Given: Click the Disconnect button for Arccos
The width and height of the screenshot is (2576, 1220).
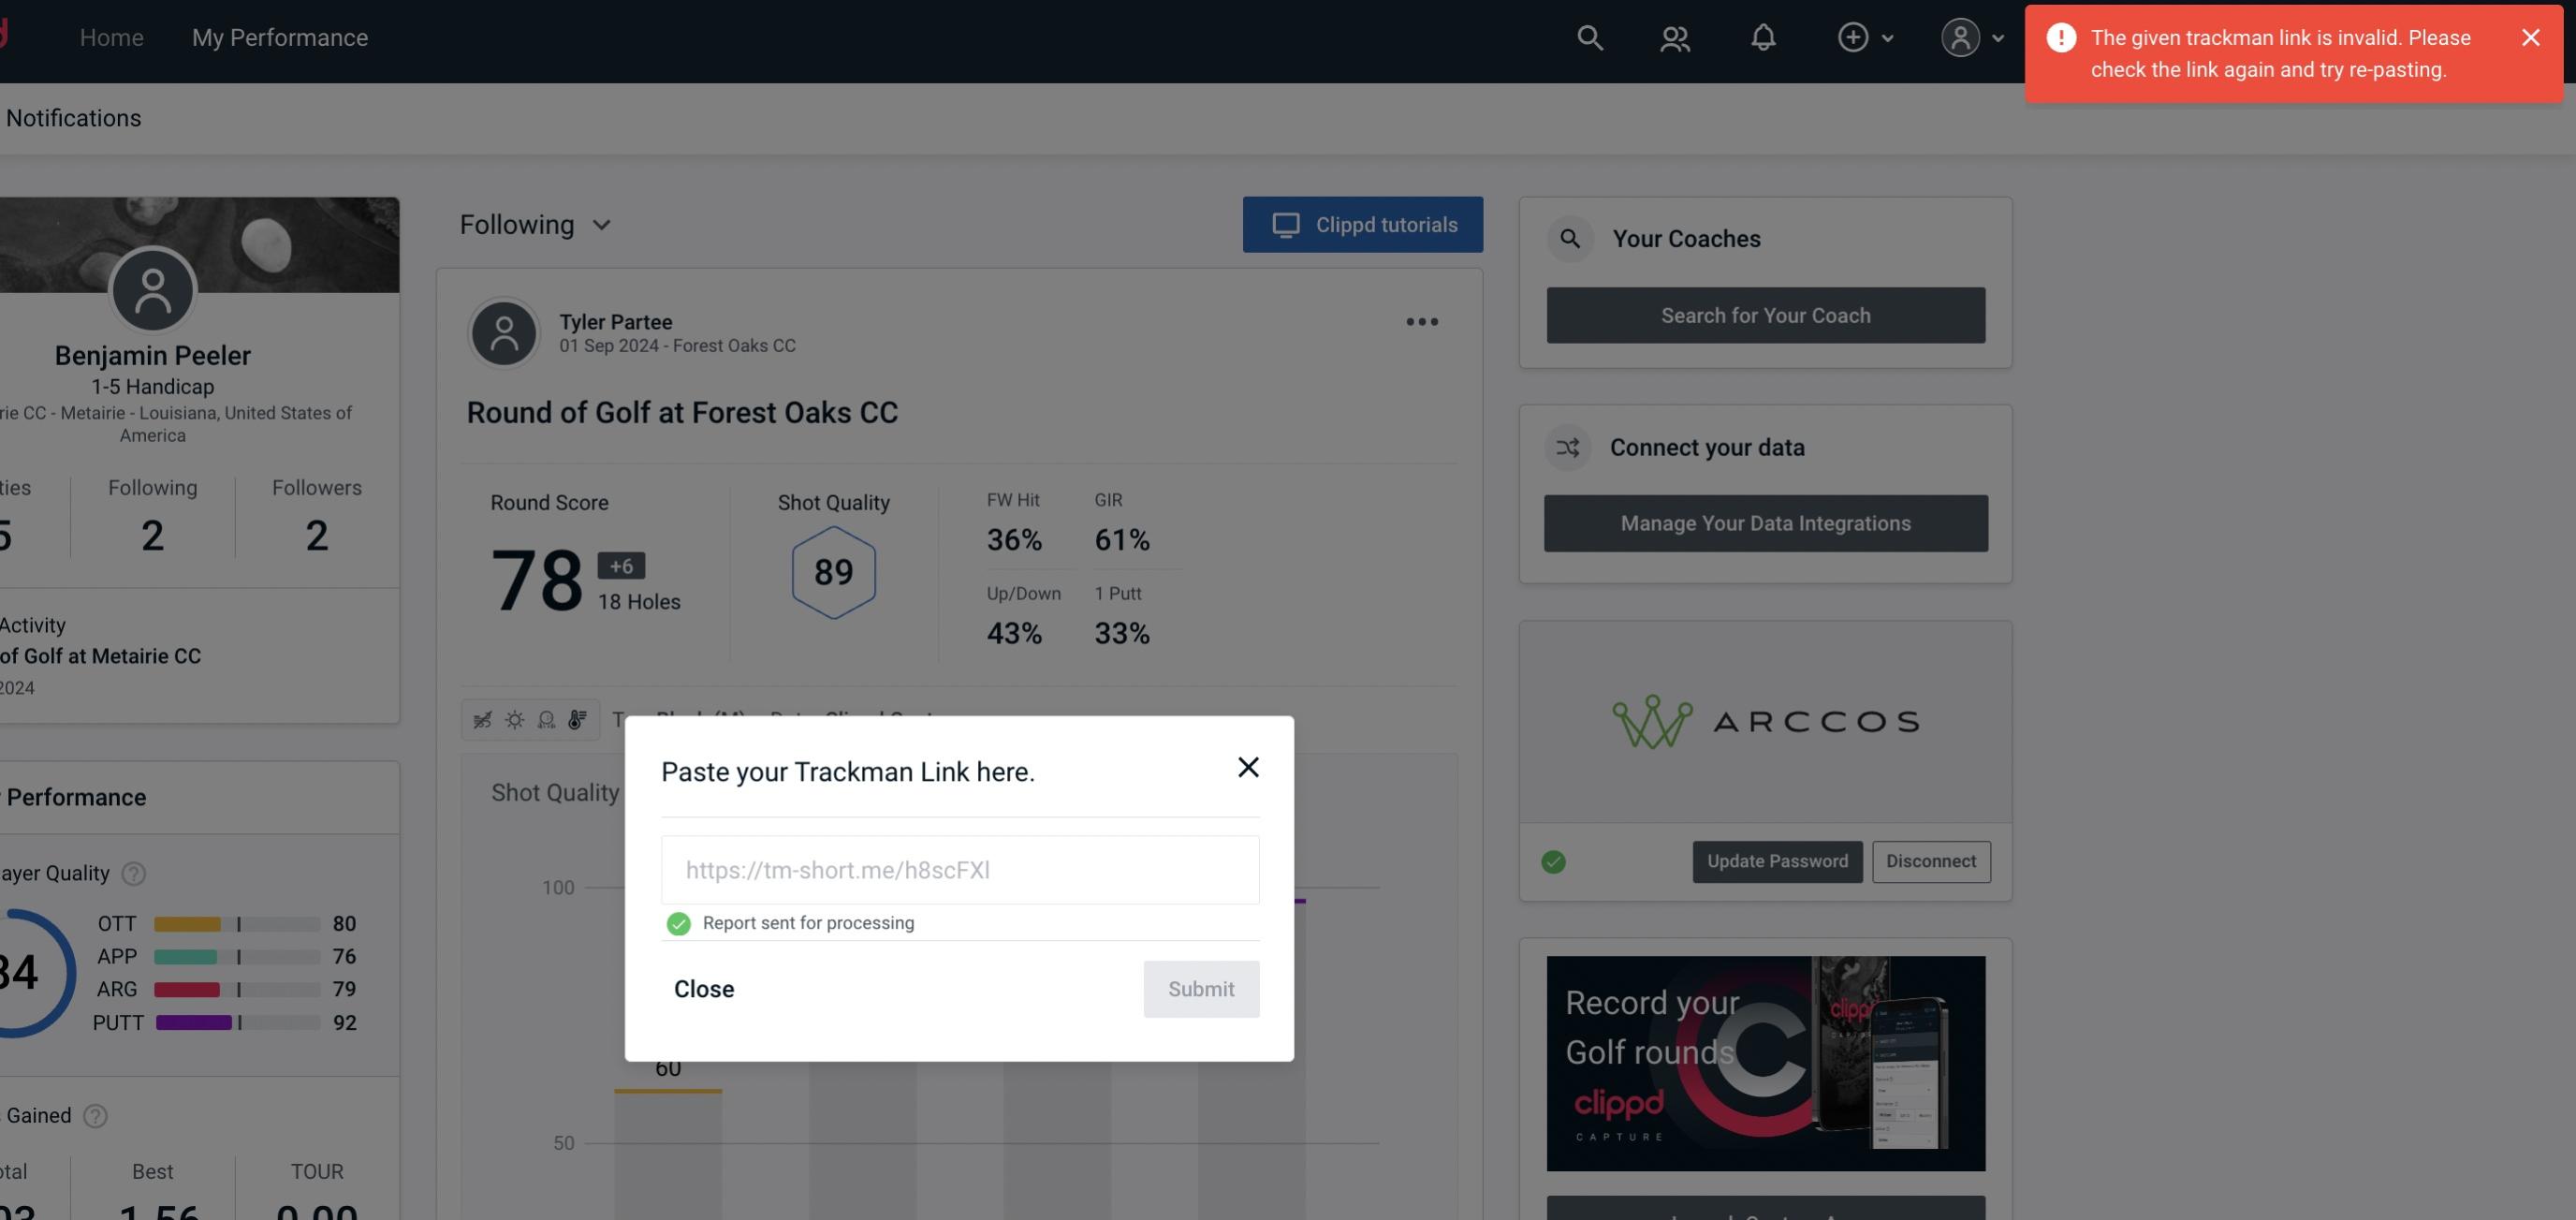Looking at the screenshot, I should point(1930,860).
